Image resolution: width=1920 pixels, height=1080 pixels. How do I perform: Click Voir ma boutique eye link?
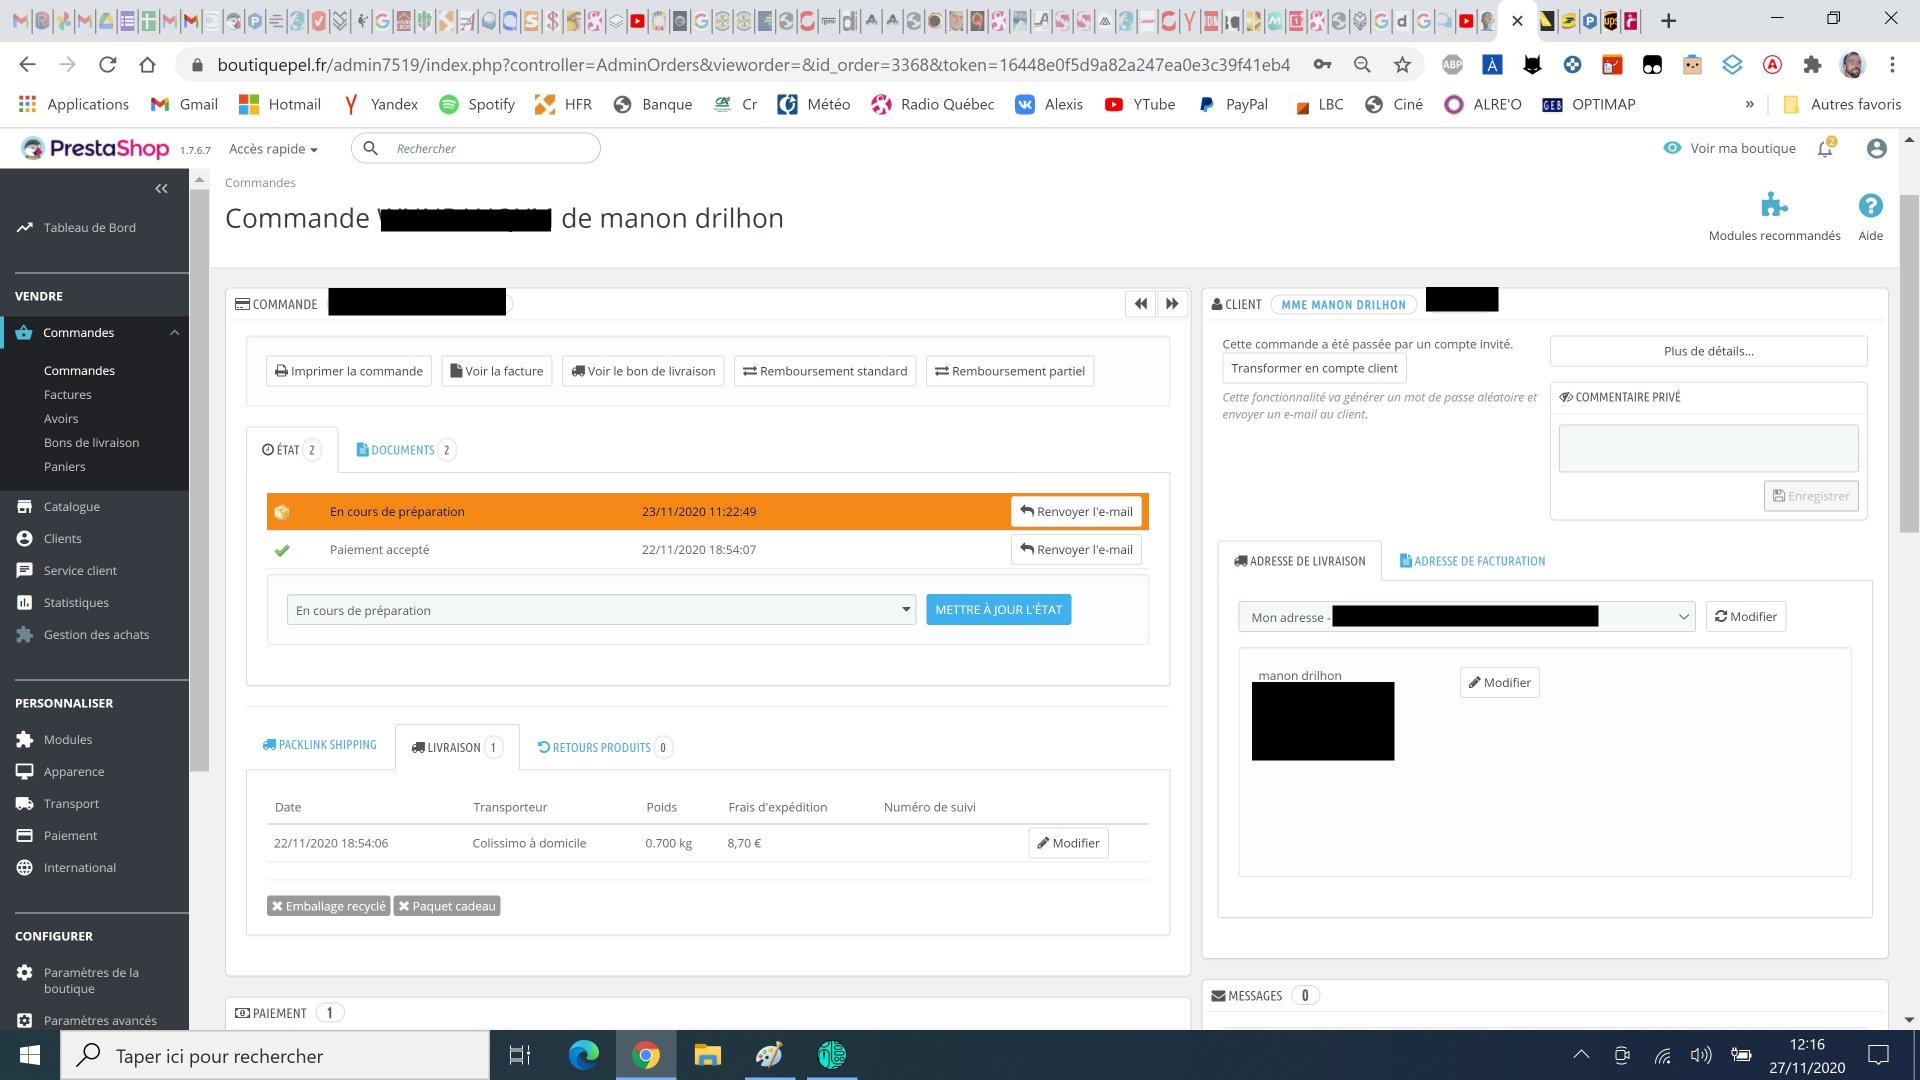1730,148
